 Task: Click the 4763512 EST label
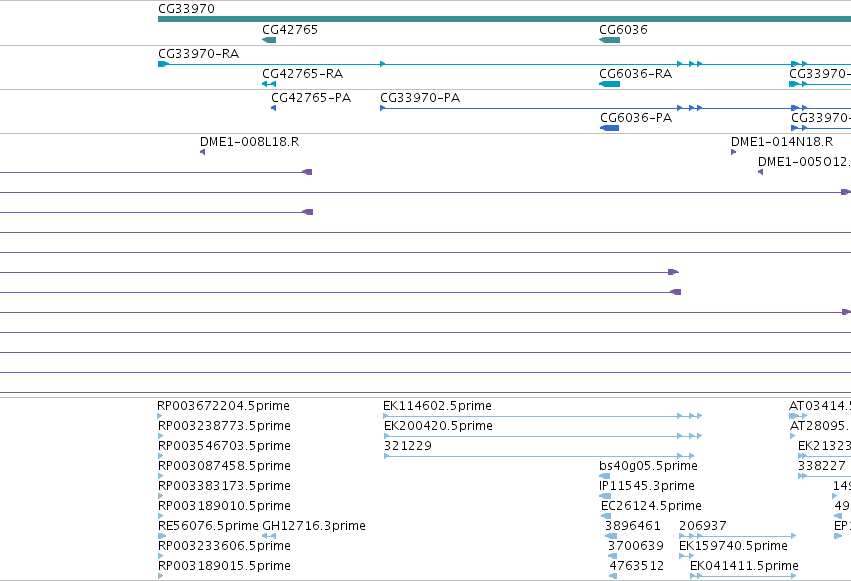pos(637,566)
